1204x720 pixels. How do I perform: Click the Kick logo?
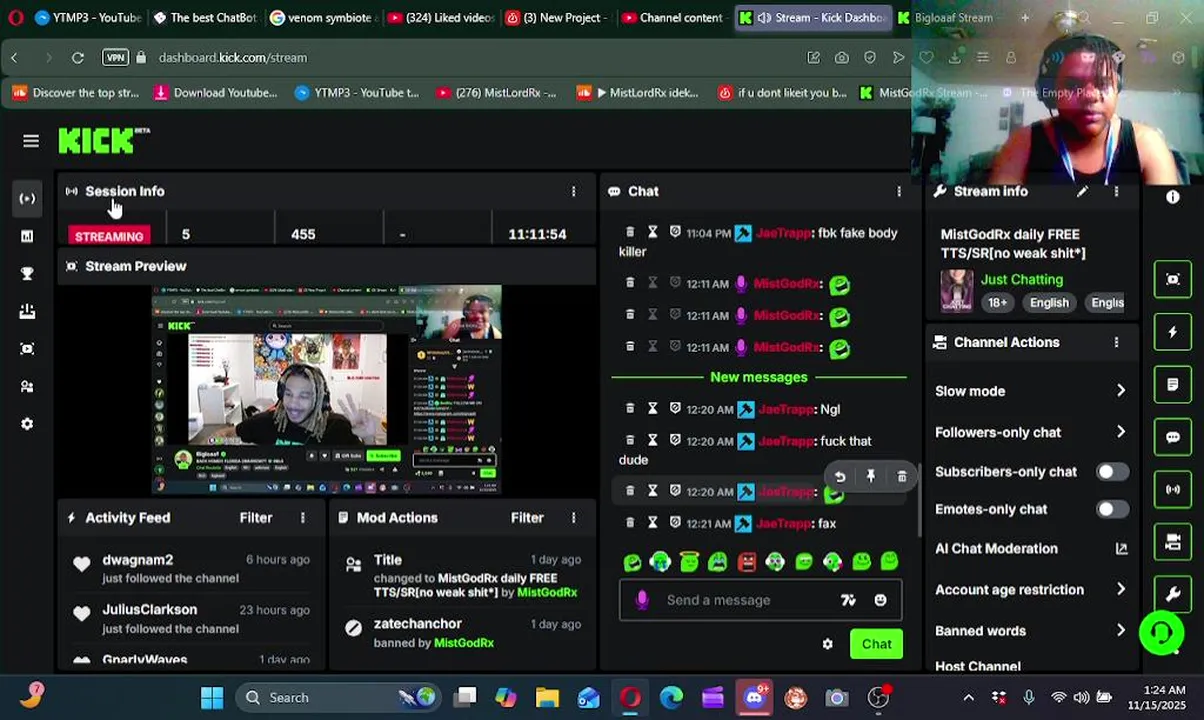[103, 141]
